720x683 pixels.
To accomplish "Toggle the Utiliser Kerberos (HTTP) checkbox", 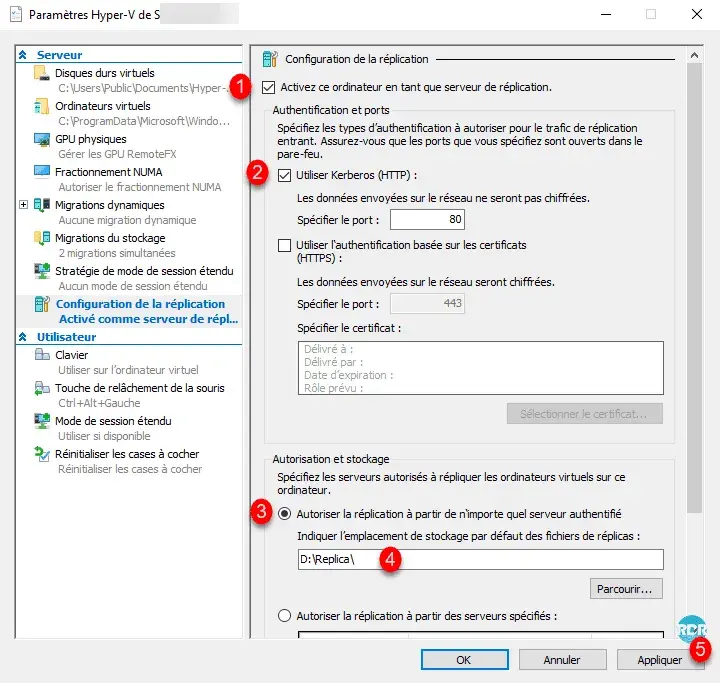I will pyautogui.click(x=285, y=176).
